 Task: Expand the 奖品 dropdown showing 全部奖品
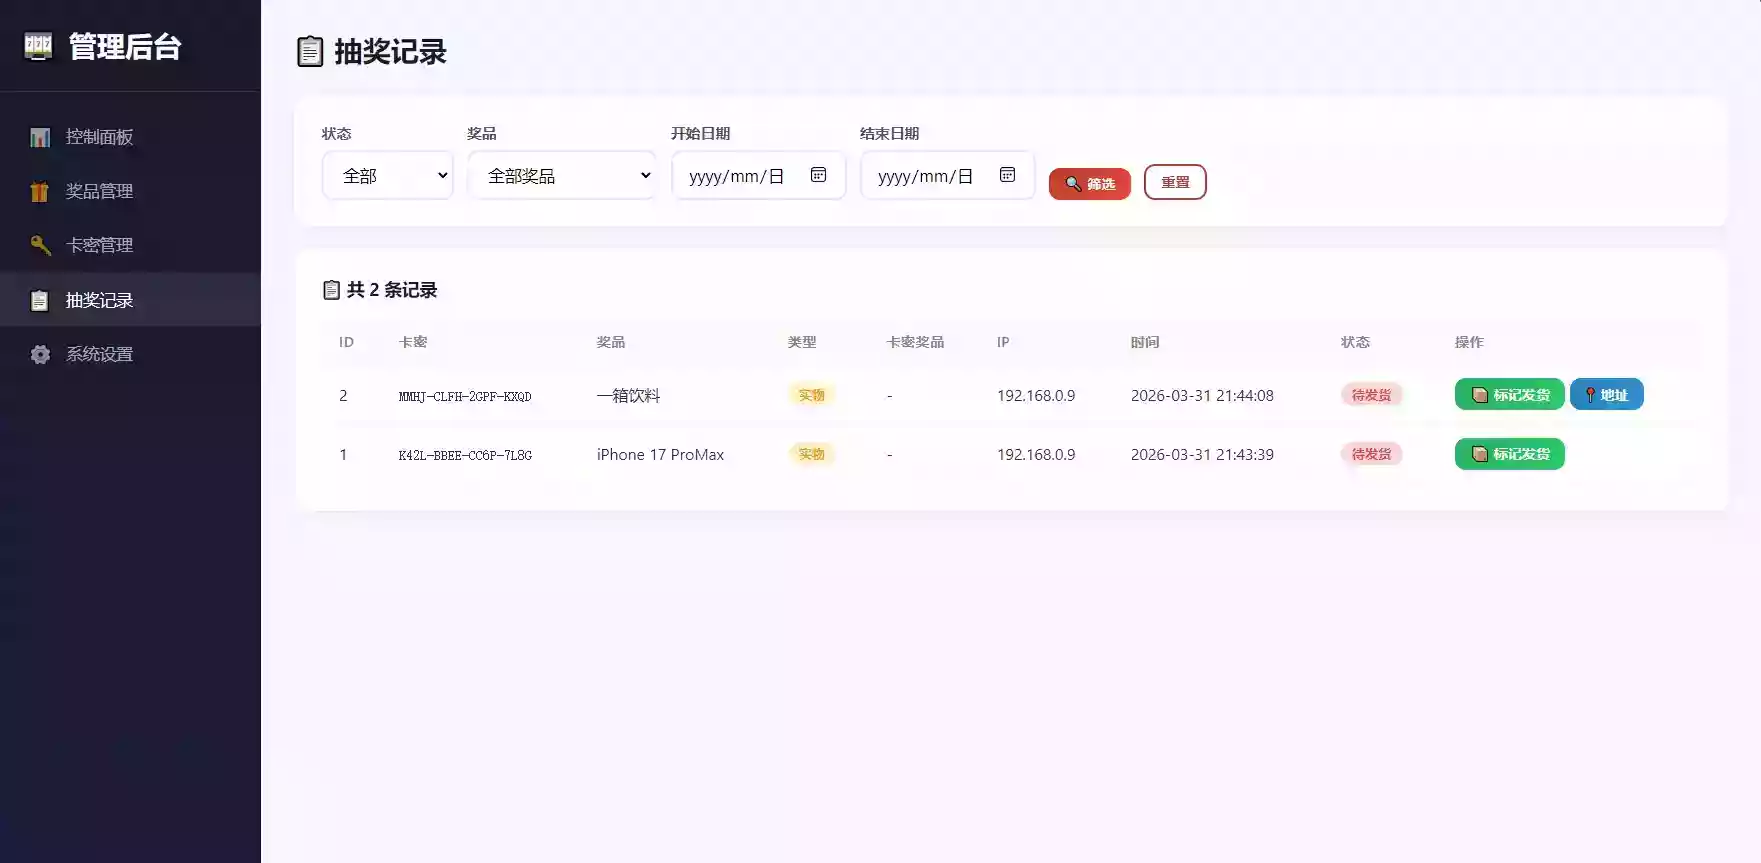(562, 176)
